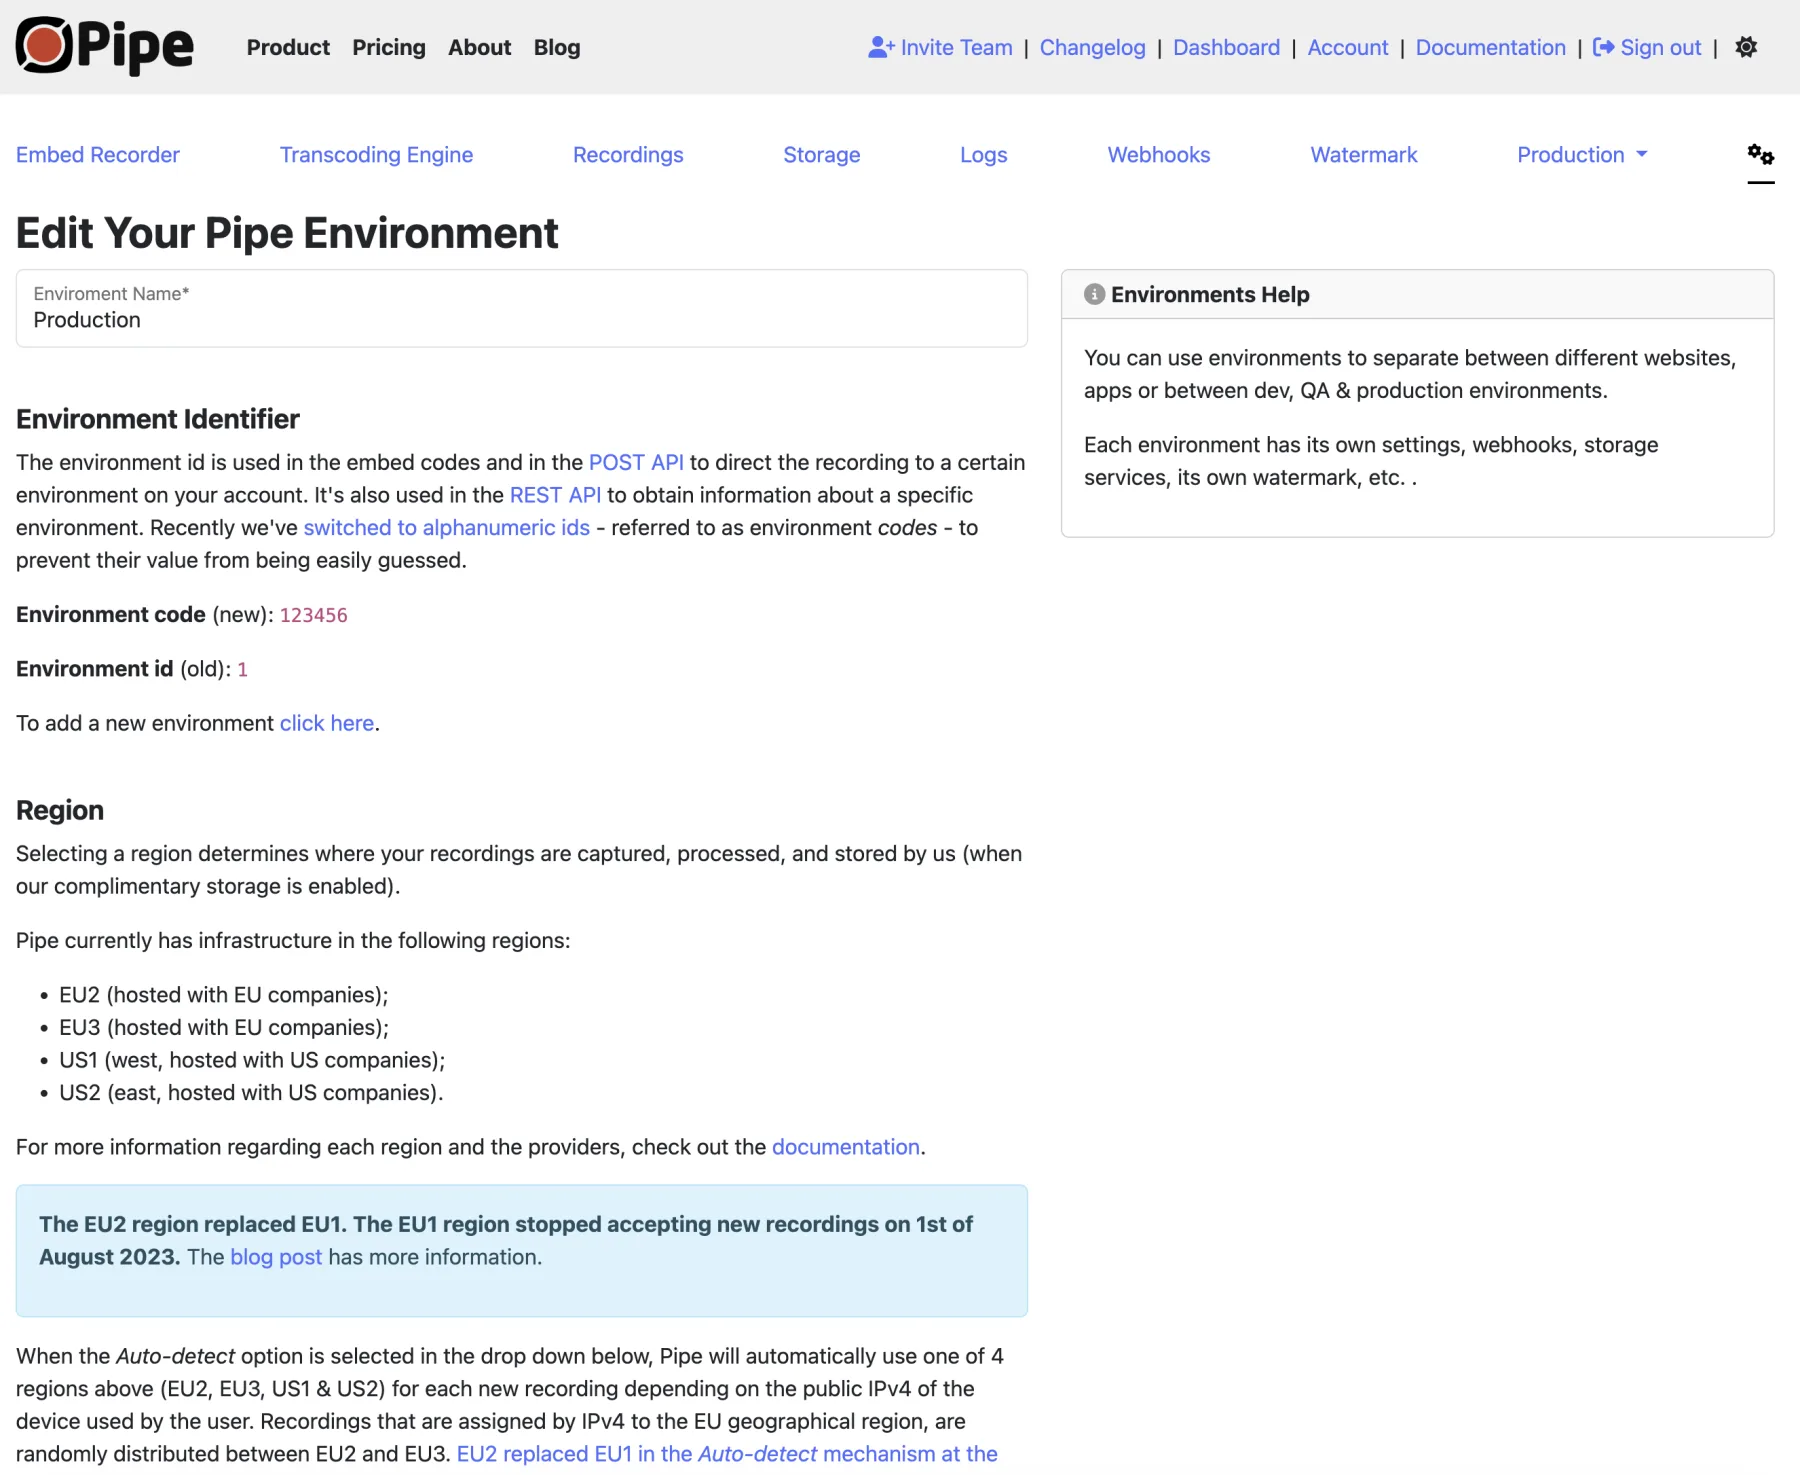
Task: Click the EU2 replaced EU1 Auto-detect link
Action: coord(727,1454)
